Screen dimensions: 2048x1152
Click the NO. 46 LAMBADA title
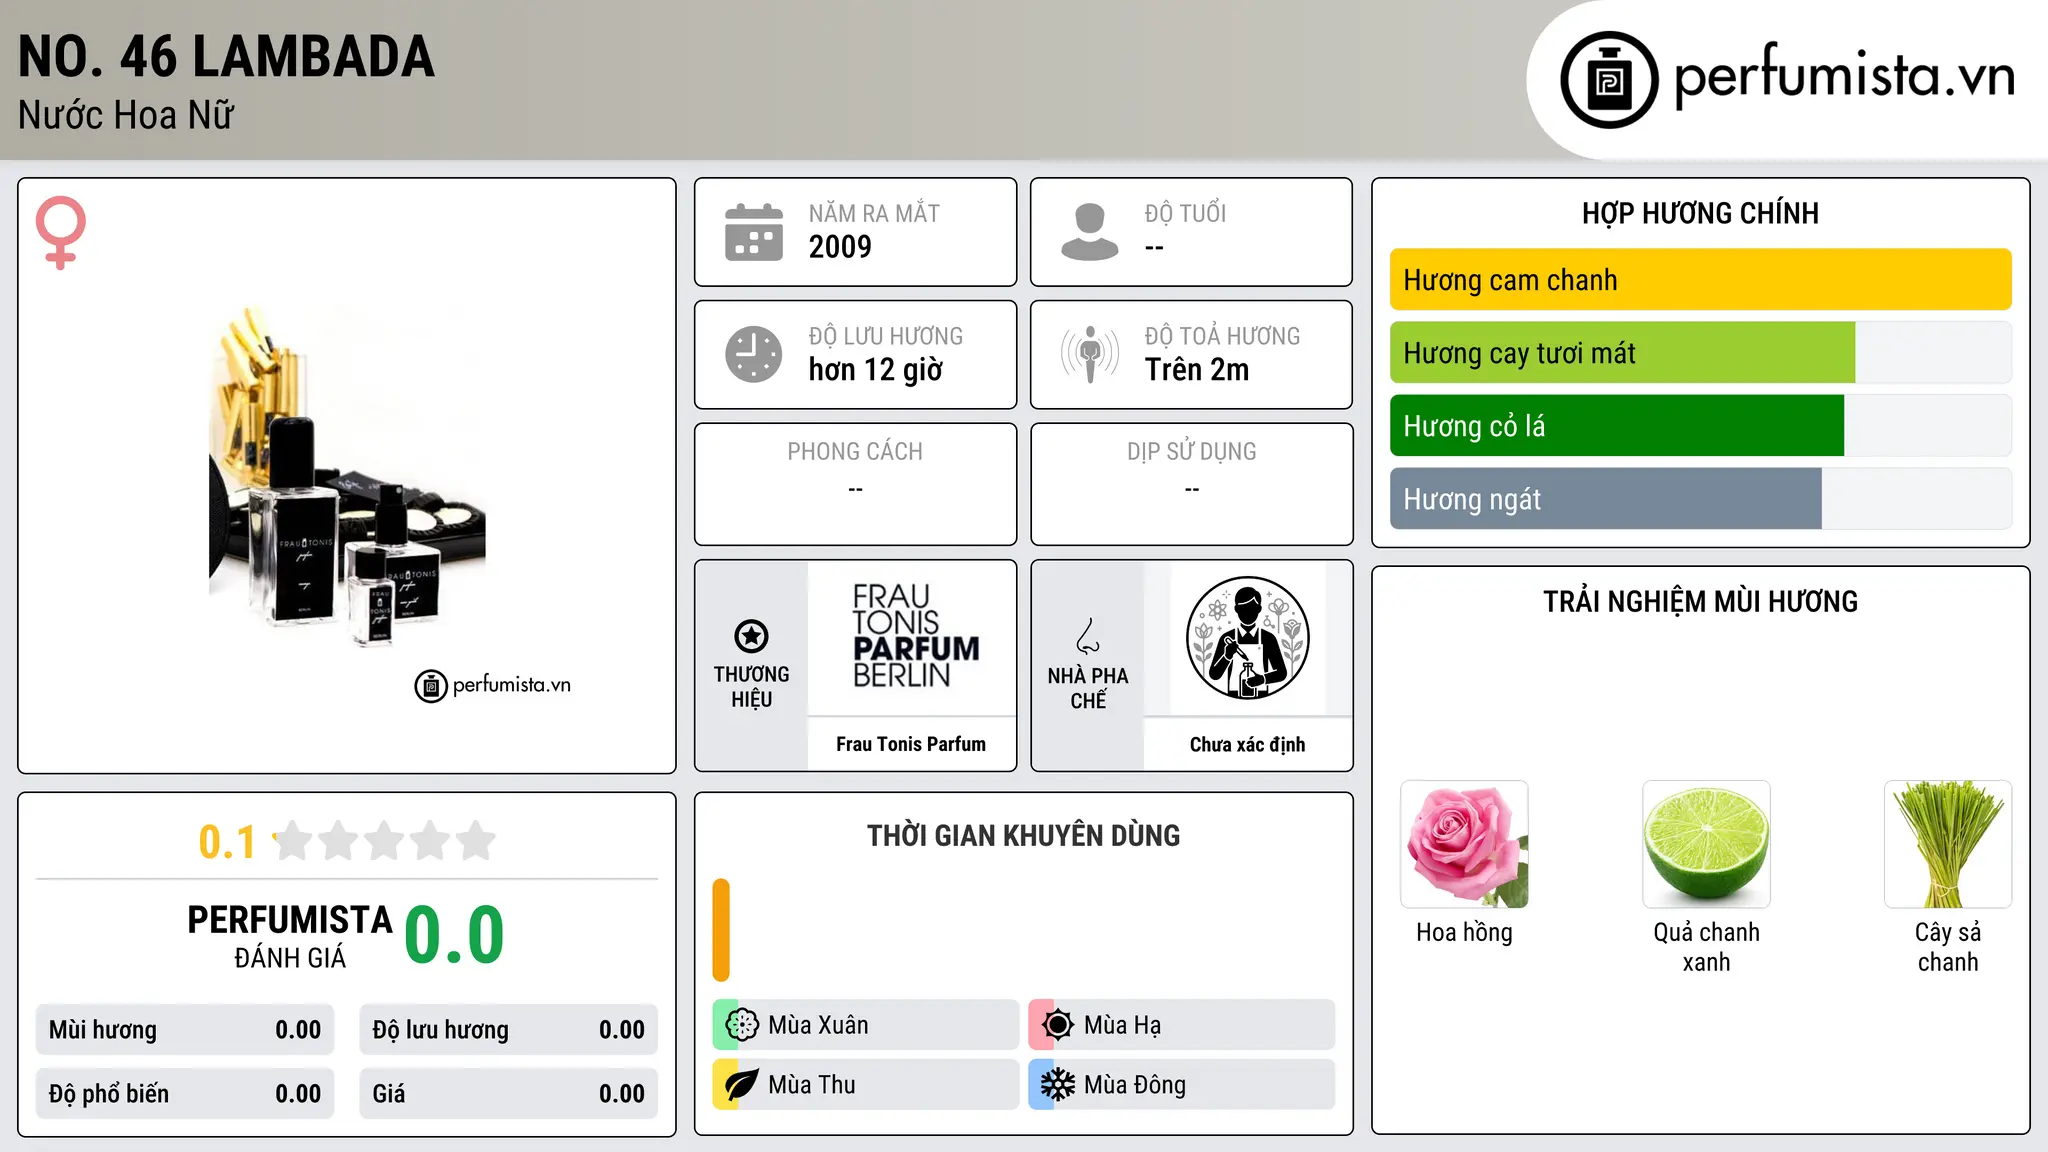click(226, 57)
